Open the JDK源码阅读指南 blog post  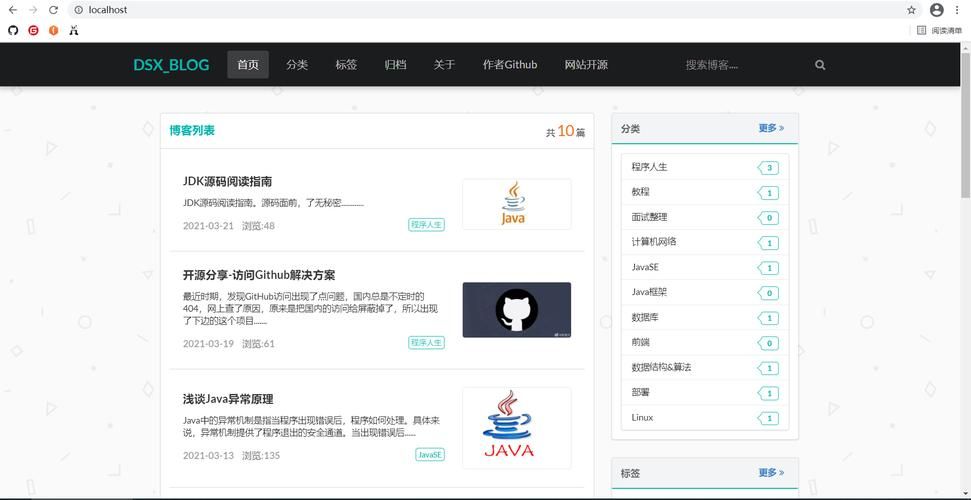[227, 181]
